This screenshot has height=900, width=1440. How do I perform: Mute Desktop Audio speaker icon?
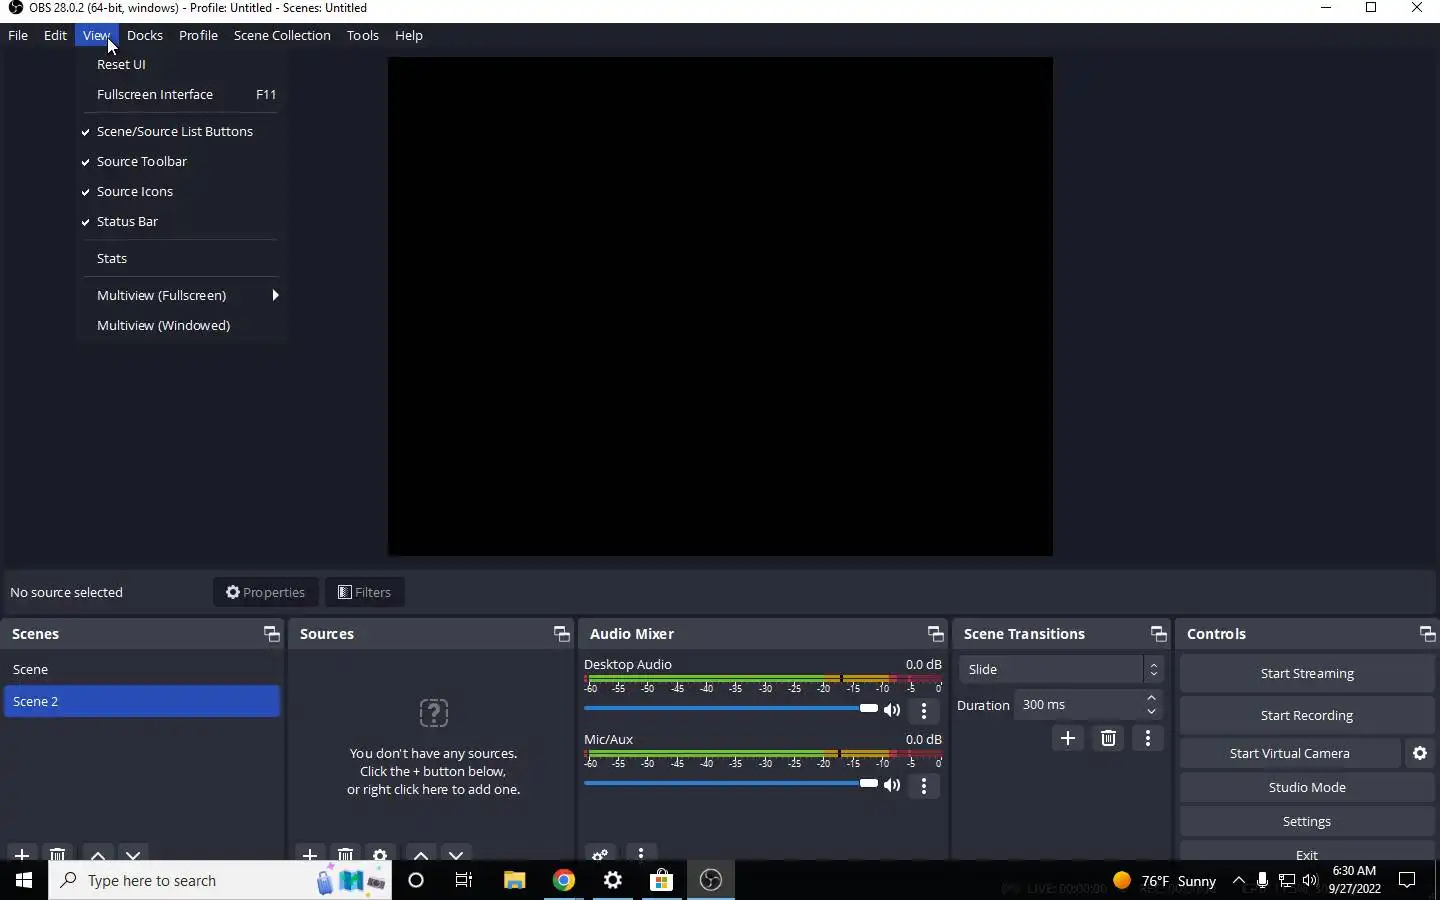point(892,710)
